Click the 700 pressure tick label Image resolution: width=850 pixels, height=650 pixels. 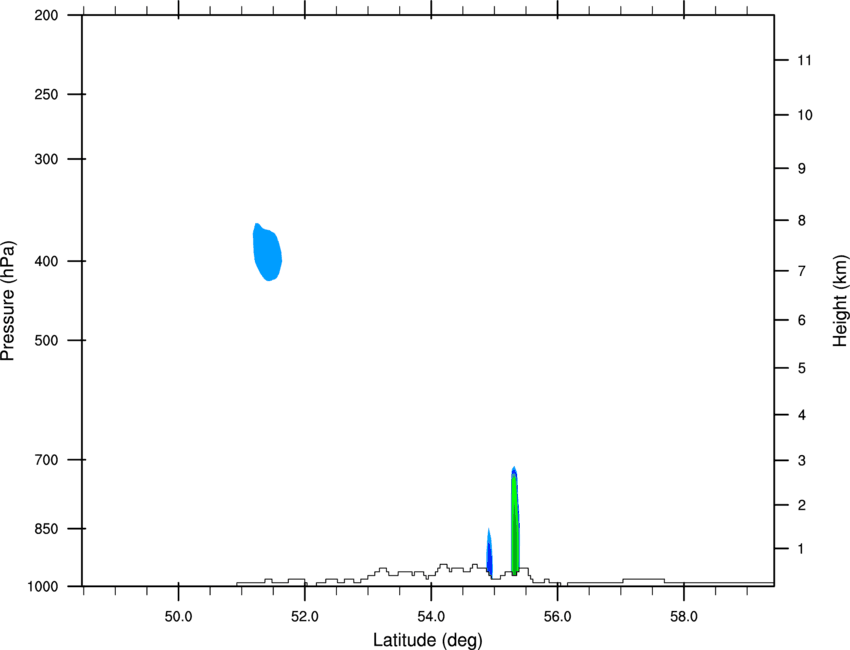(46, 460)
